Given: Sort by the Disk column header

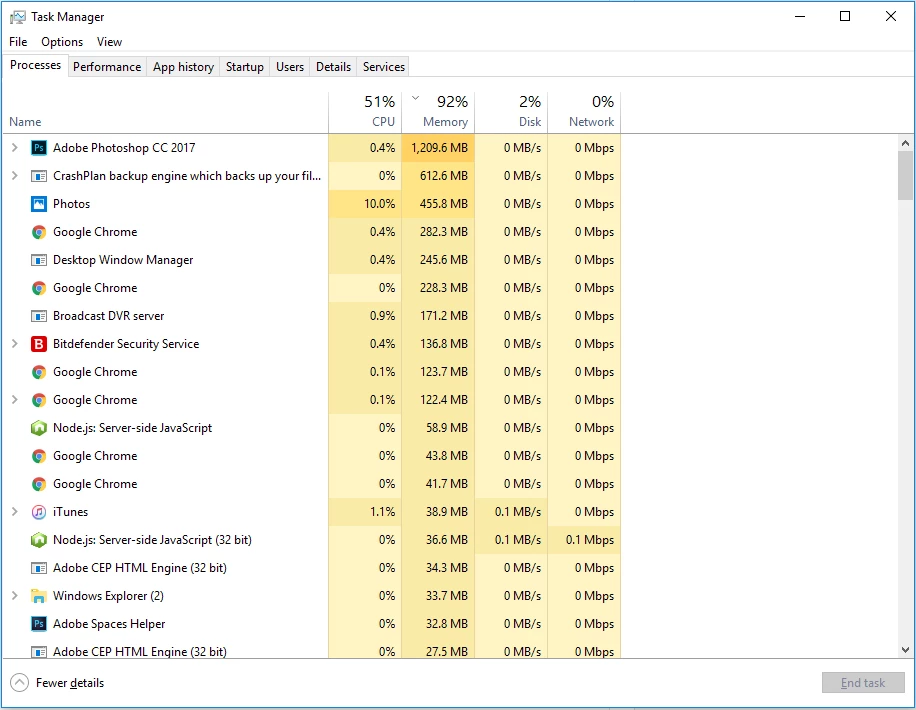Looking at the screenshot, I should 512,112.
